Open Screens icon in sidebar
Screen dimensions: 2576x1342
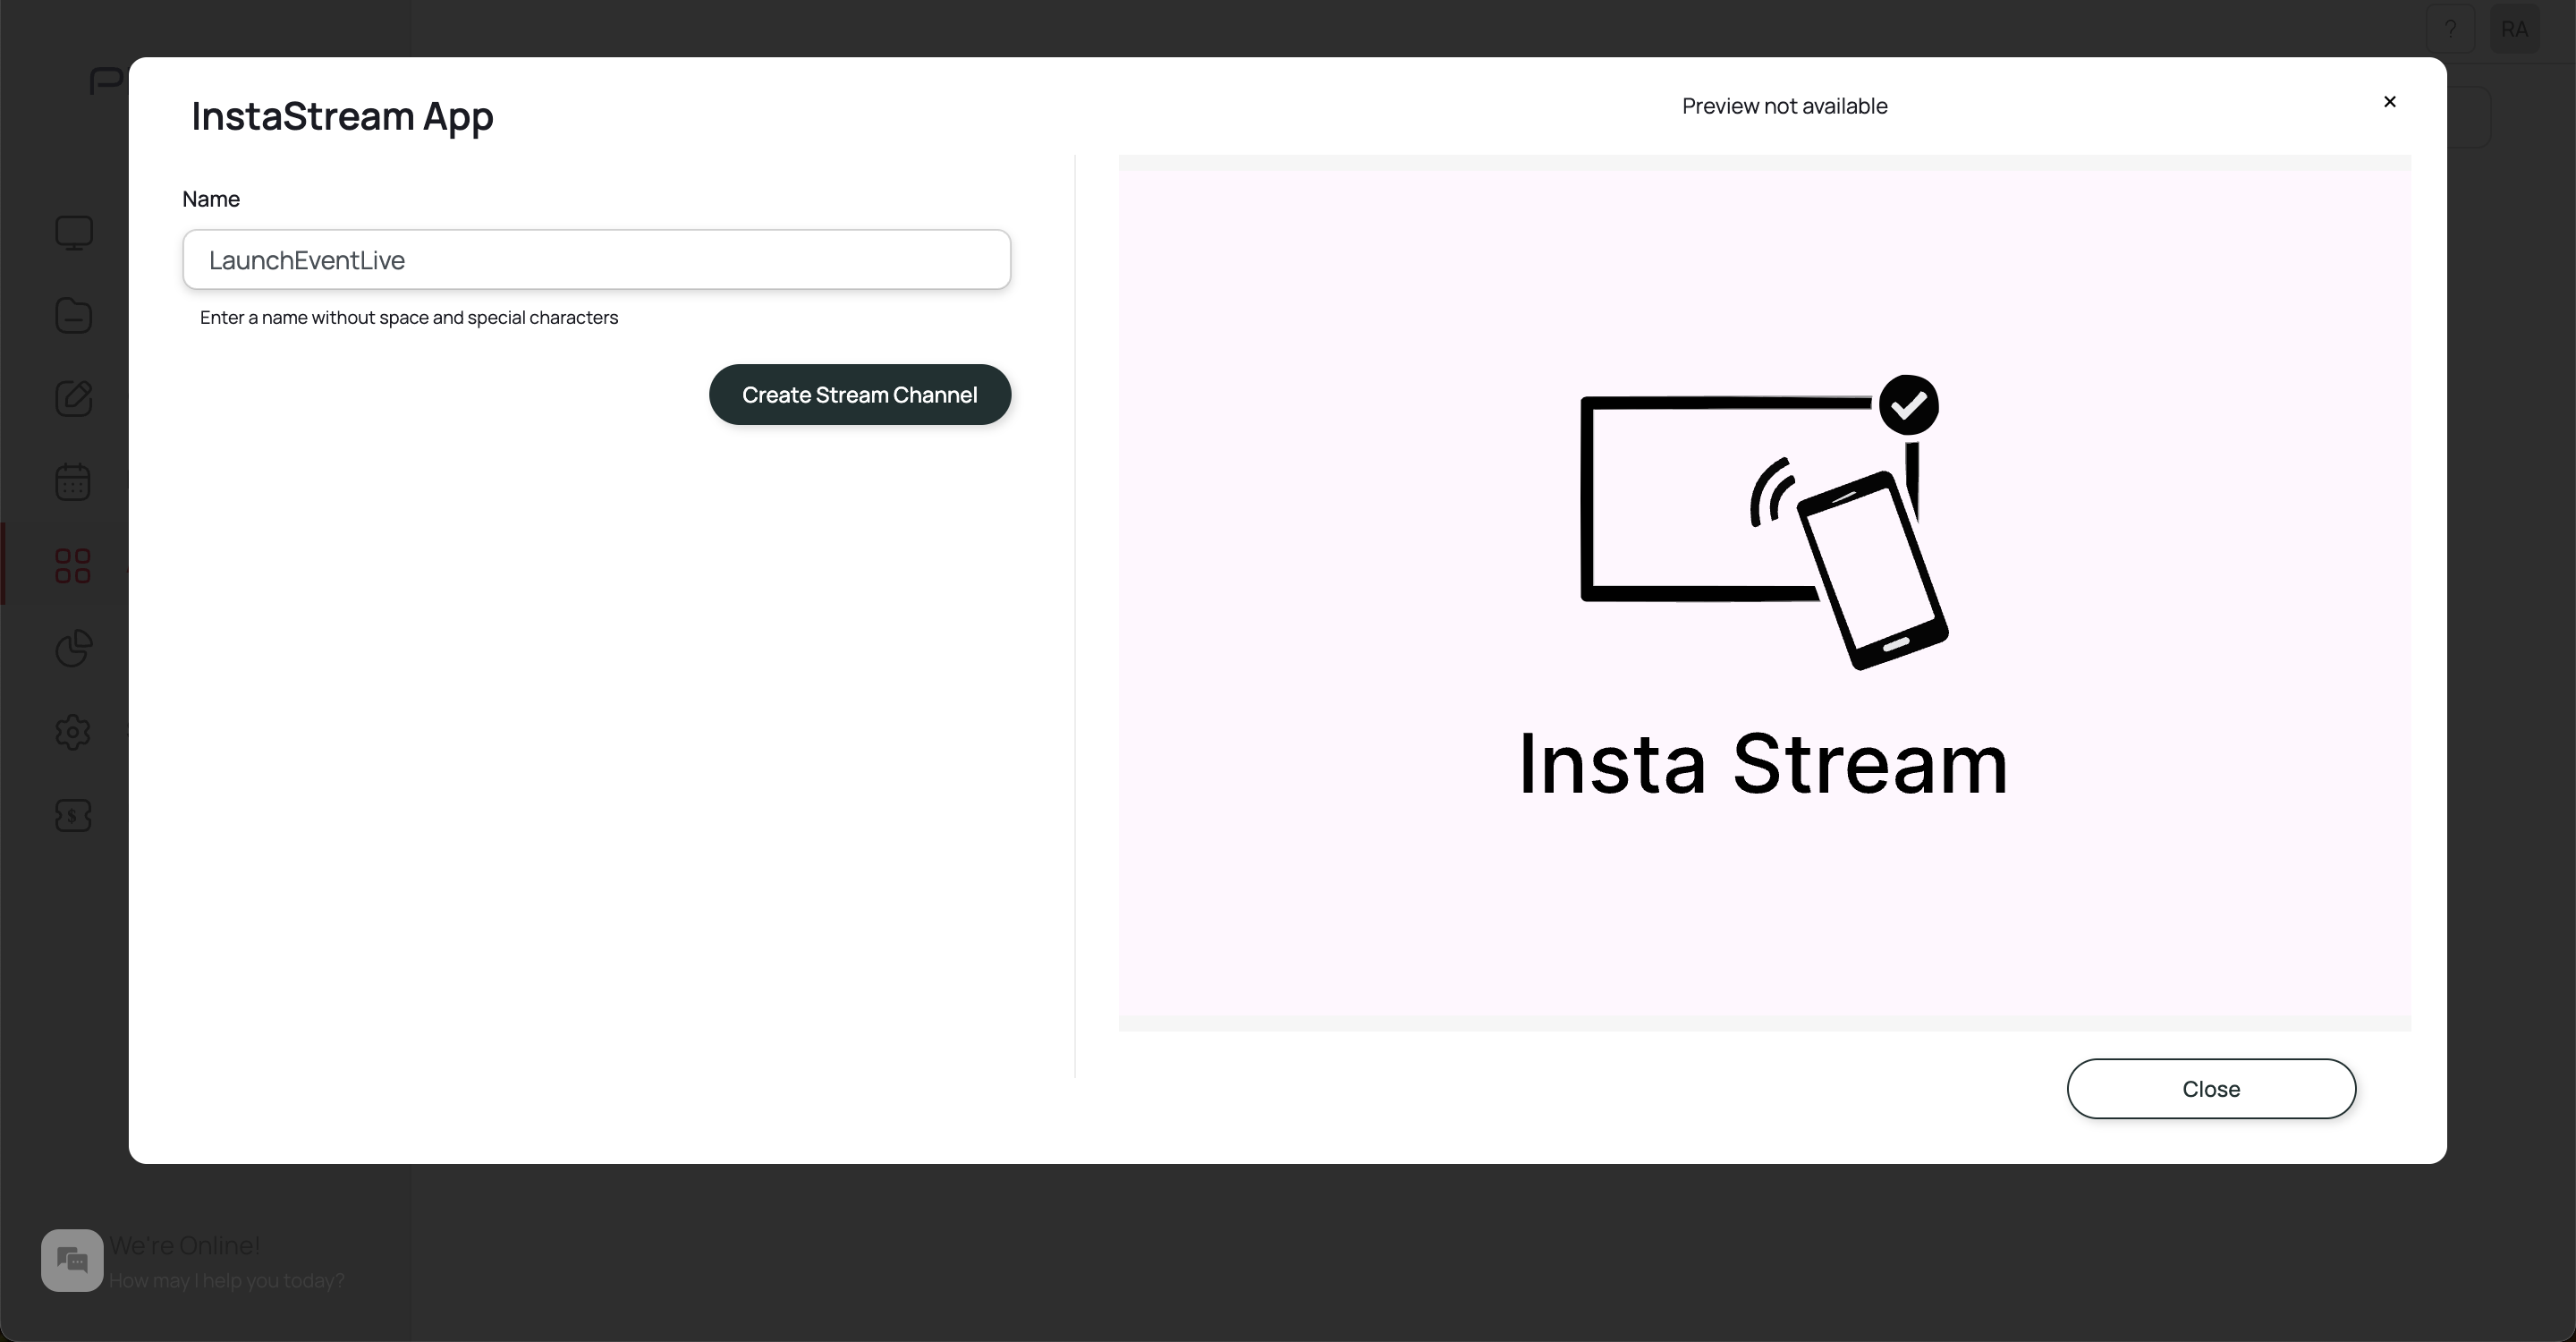(x=73, y=233)
